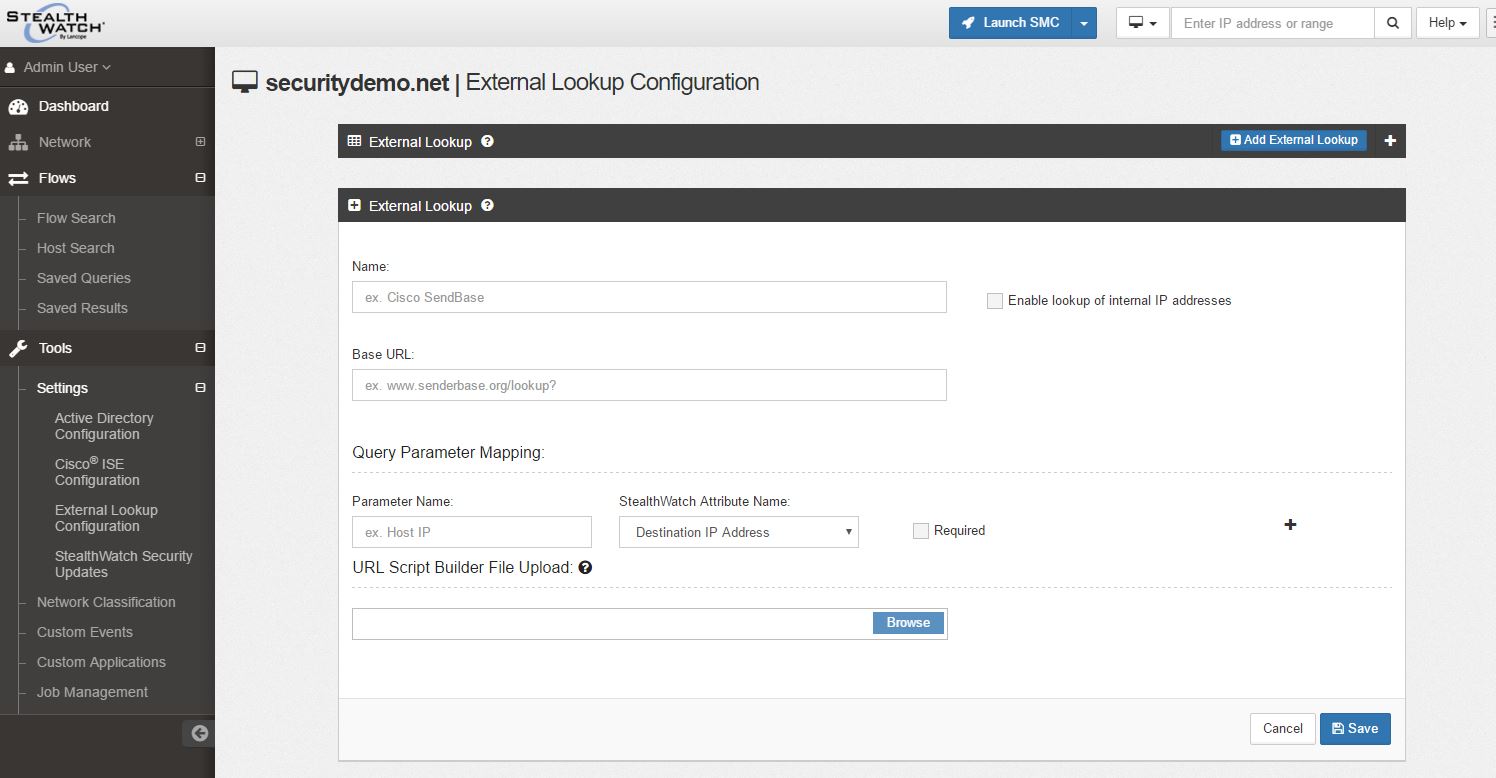Open Network Classification in sidebar
The width and height of the screenshot is (1496, 778).
(106, 602)
